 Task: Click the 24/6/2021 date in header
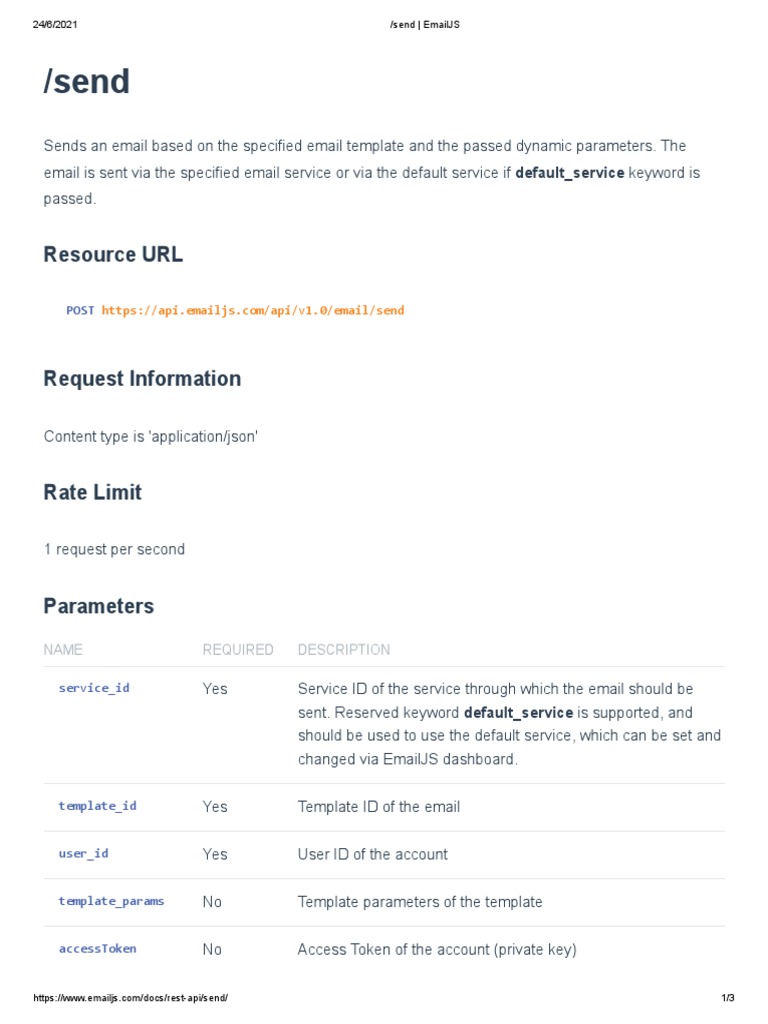tap(55, 24)
